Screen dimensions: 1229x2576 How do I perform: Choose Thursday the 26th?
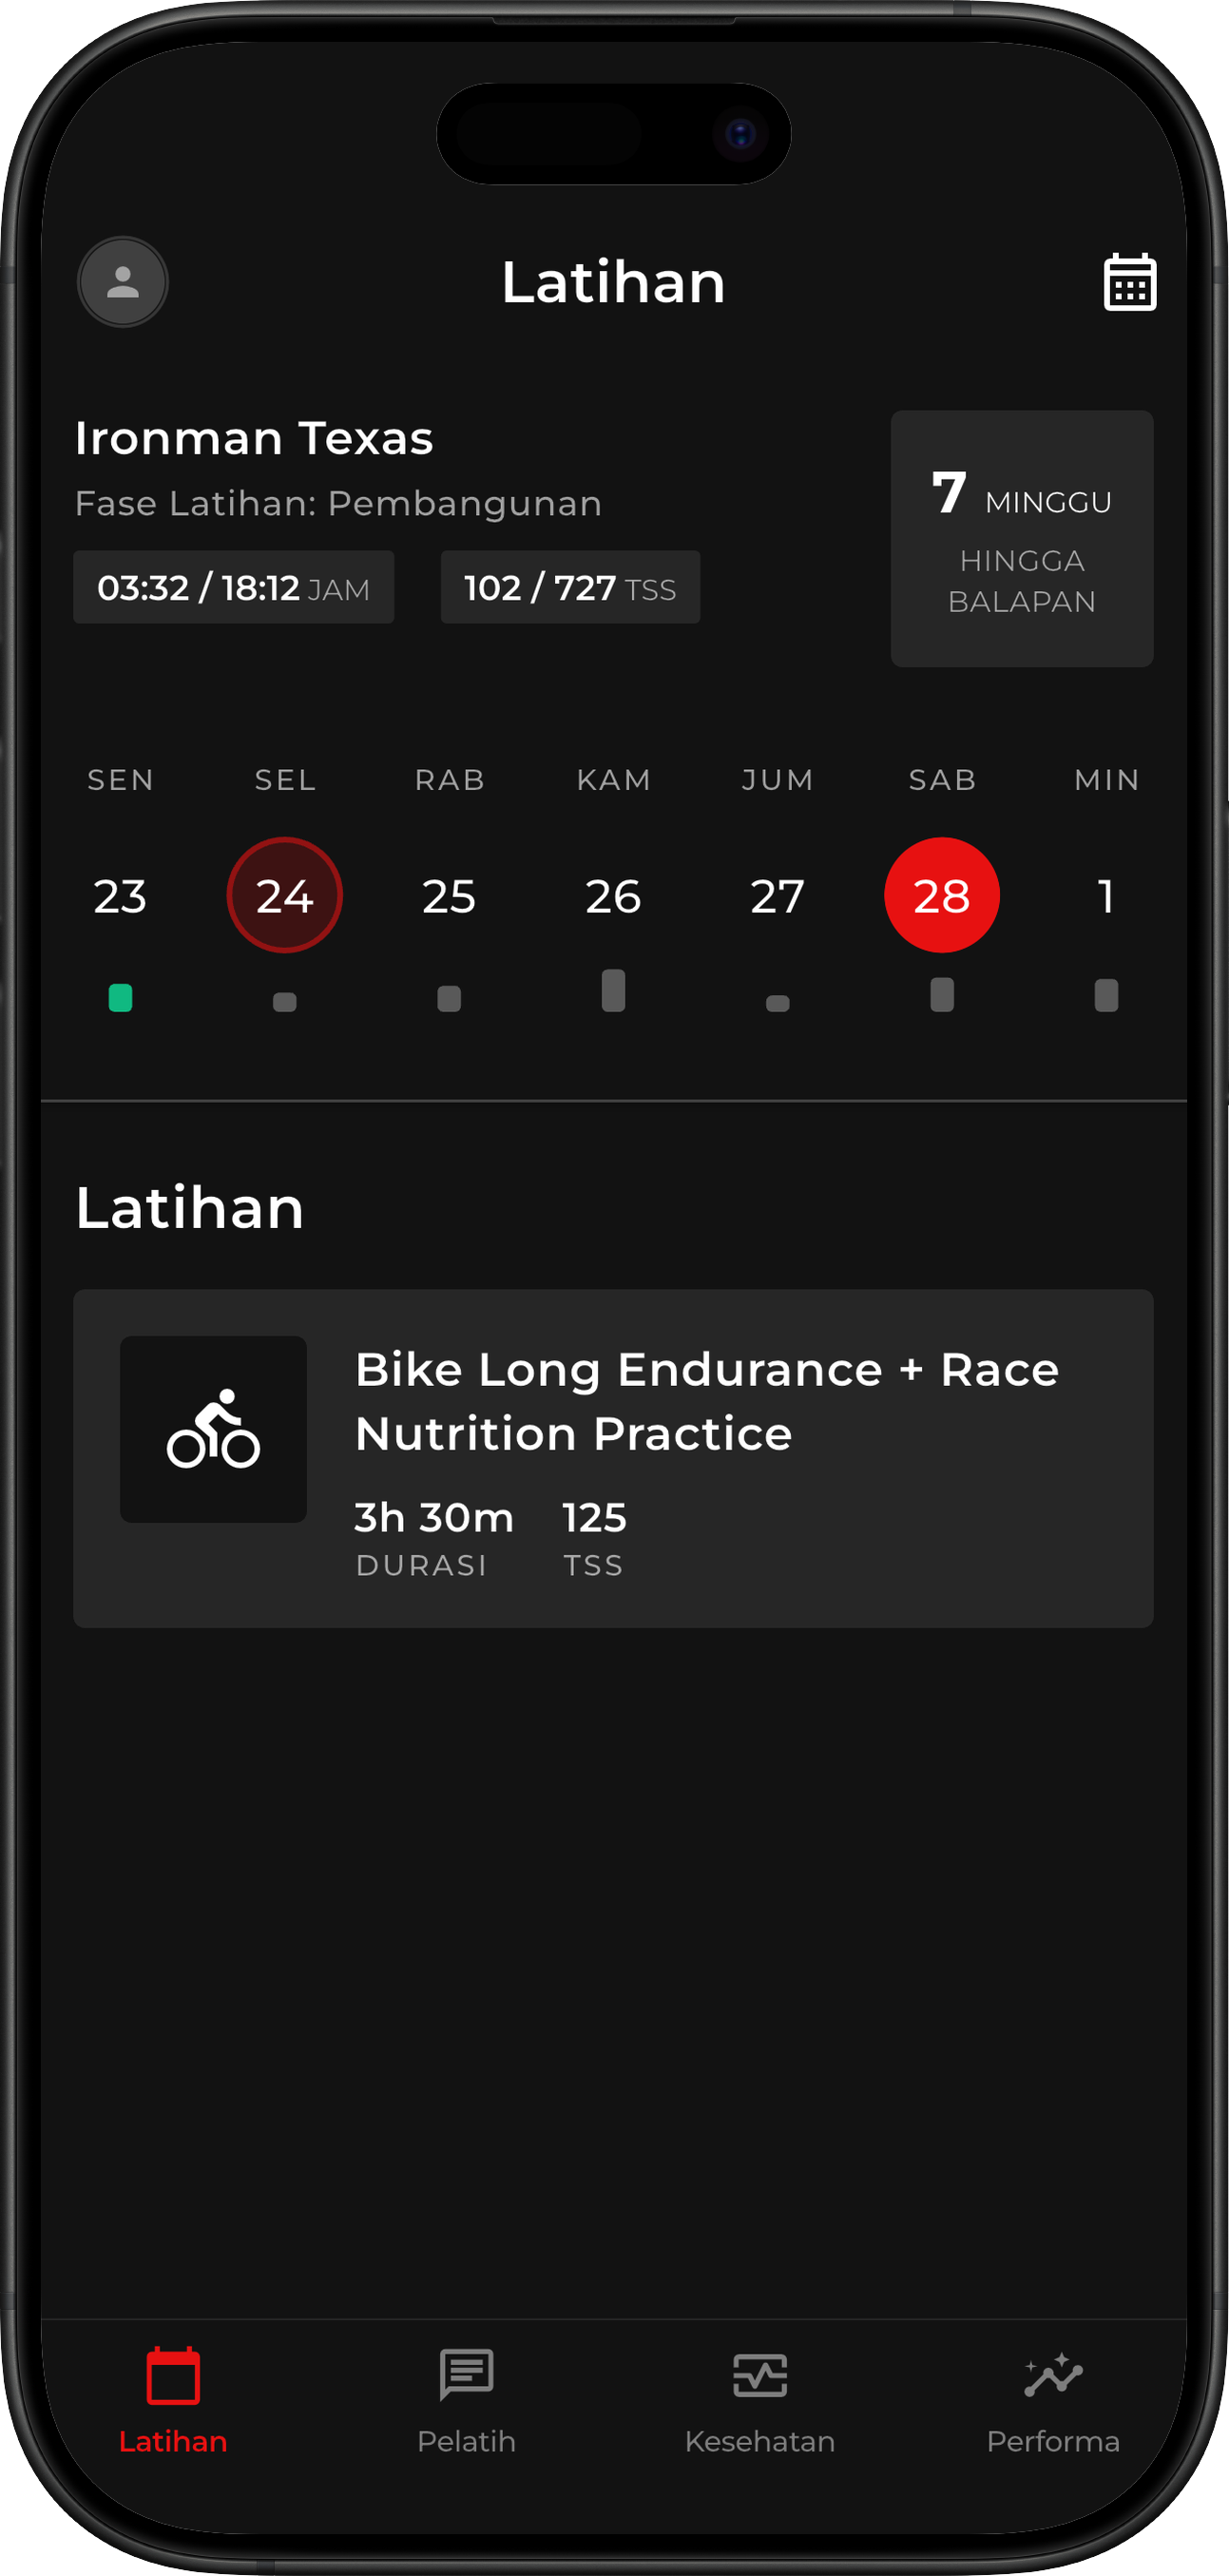pos(613,896)
